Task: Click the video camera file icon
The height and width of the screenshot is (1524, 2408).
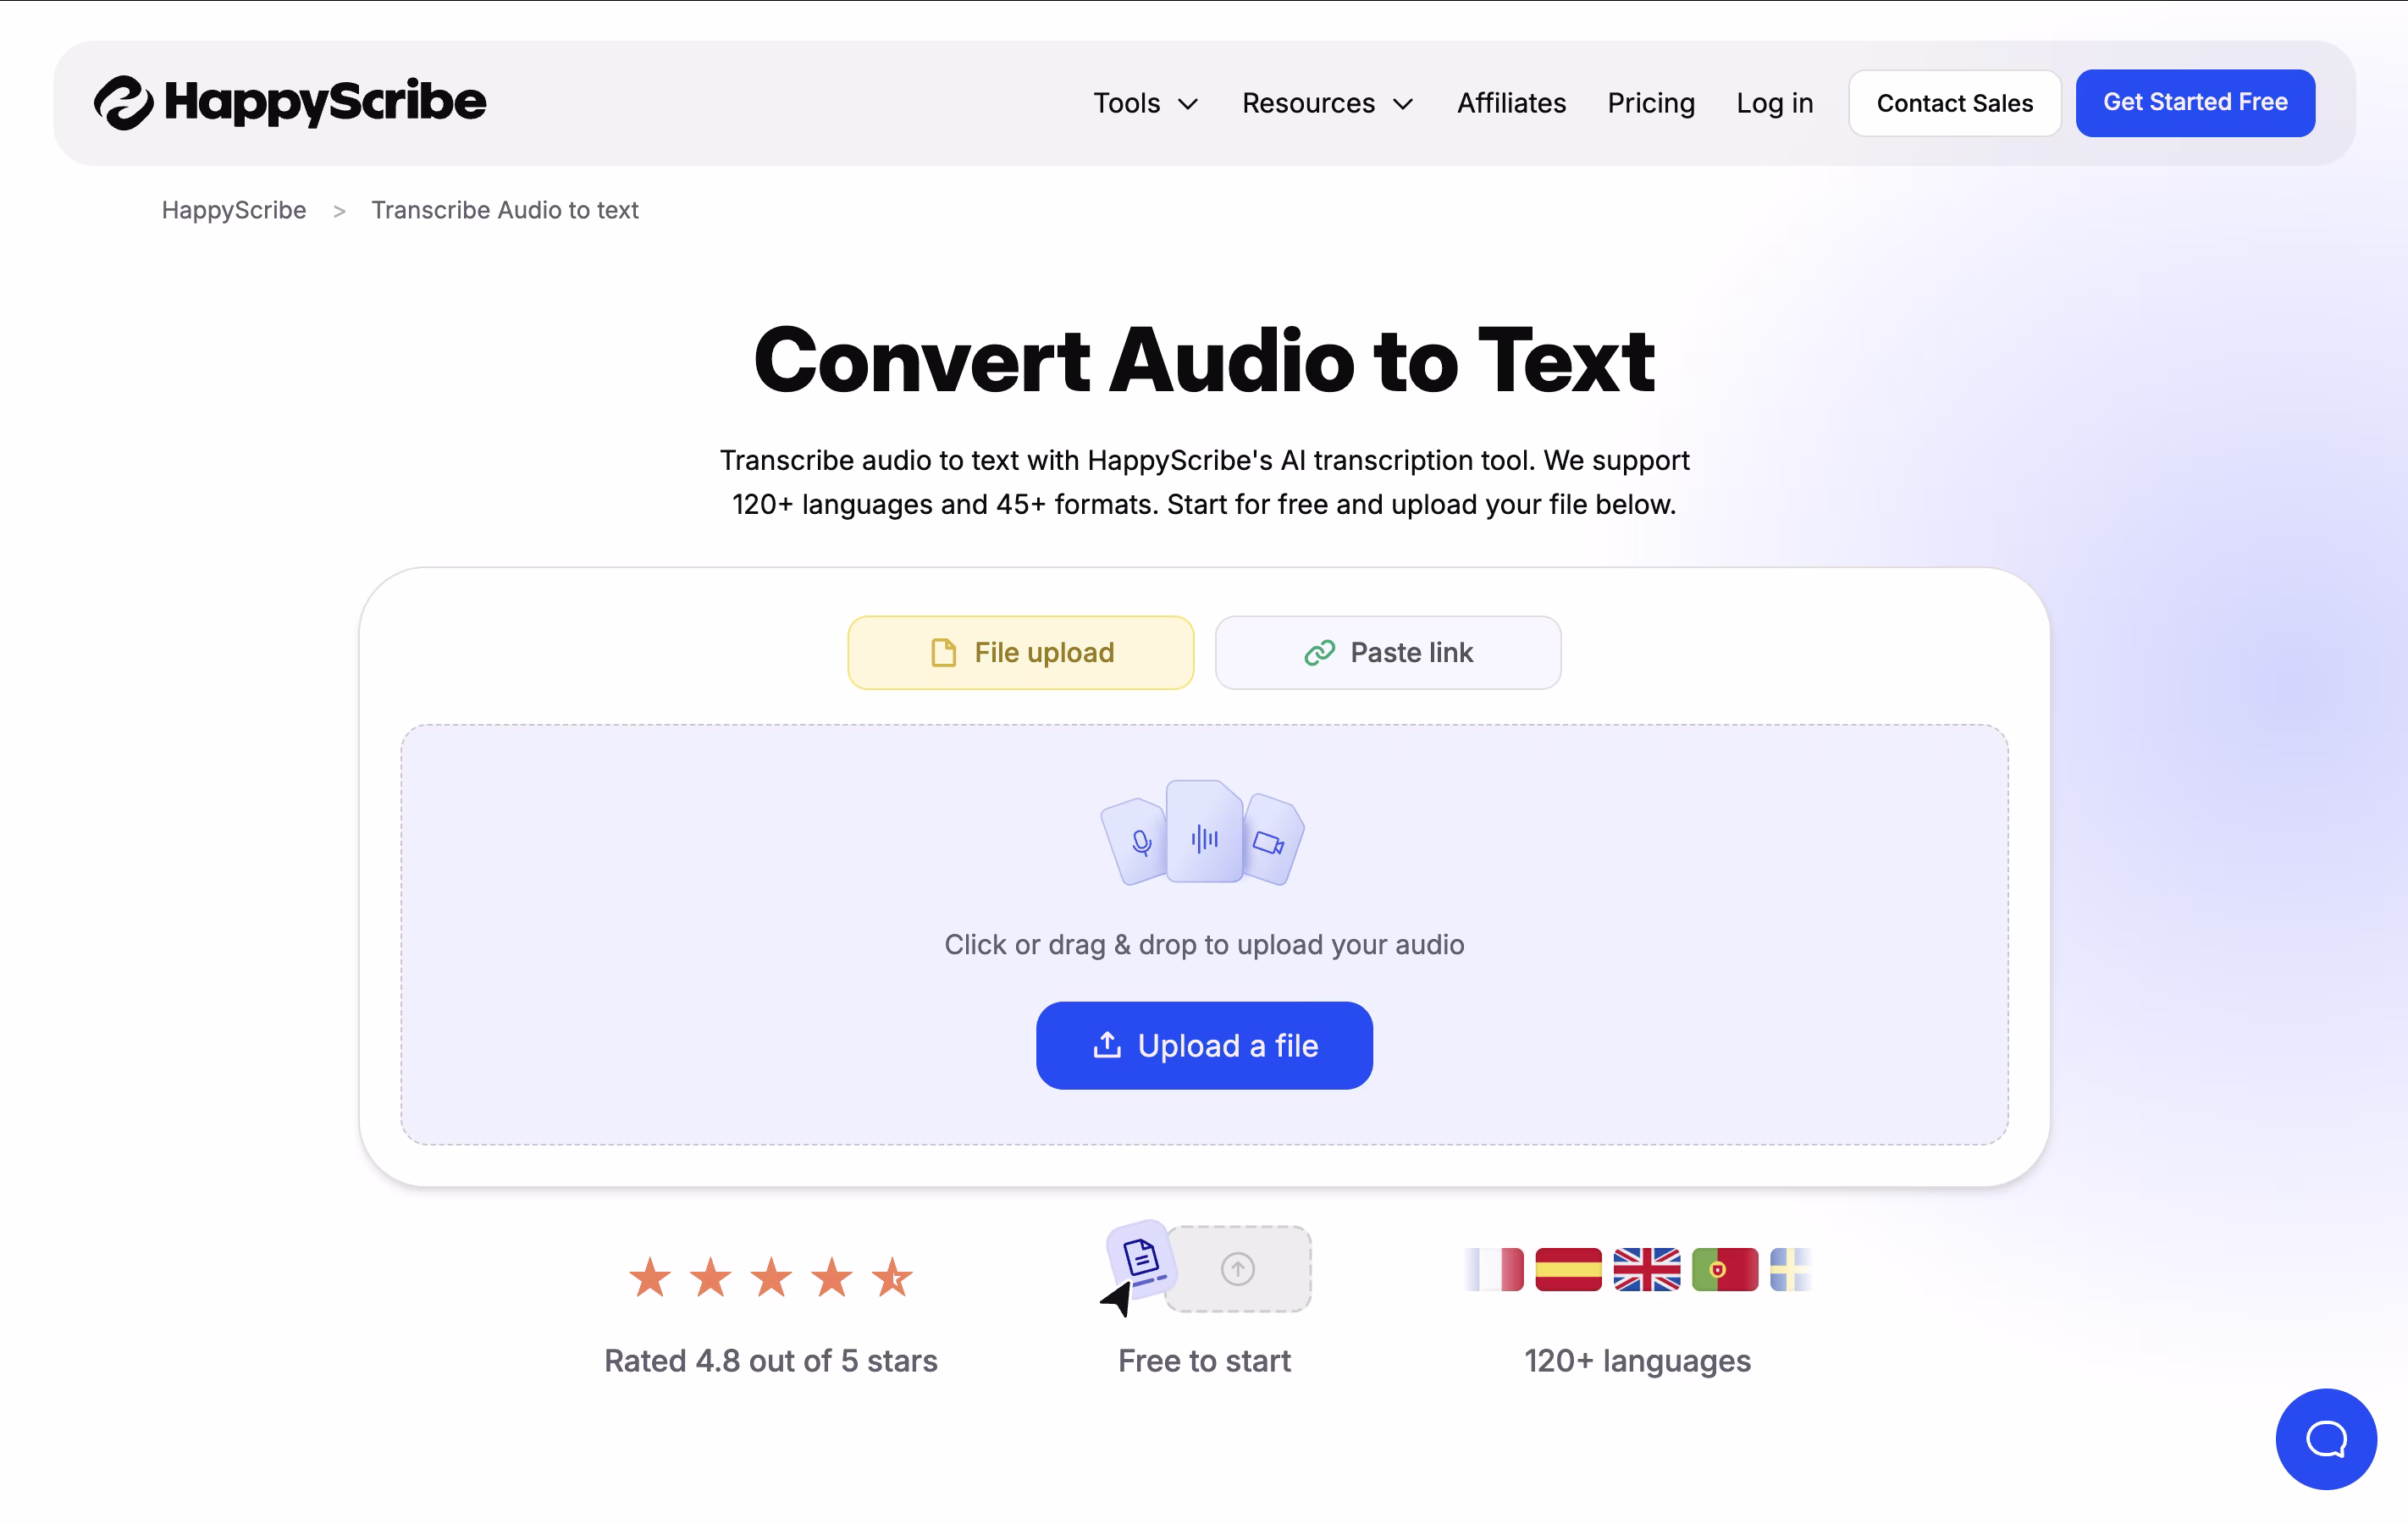Action: click(1269, 842)
